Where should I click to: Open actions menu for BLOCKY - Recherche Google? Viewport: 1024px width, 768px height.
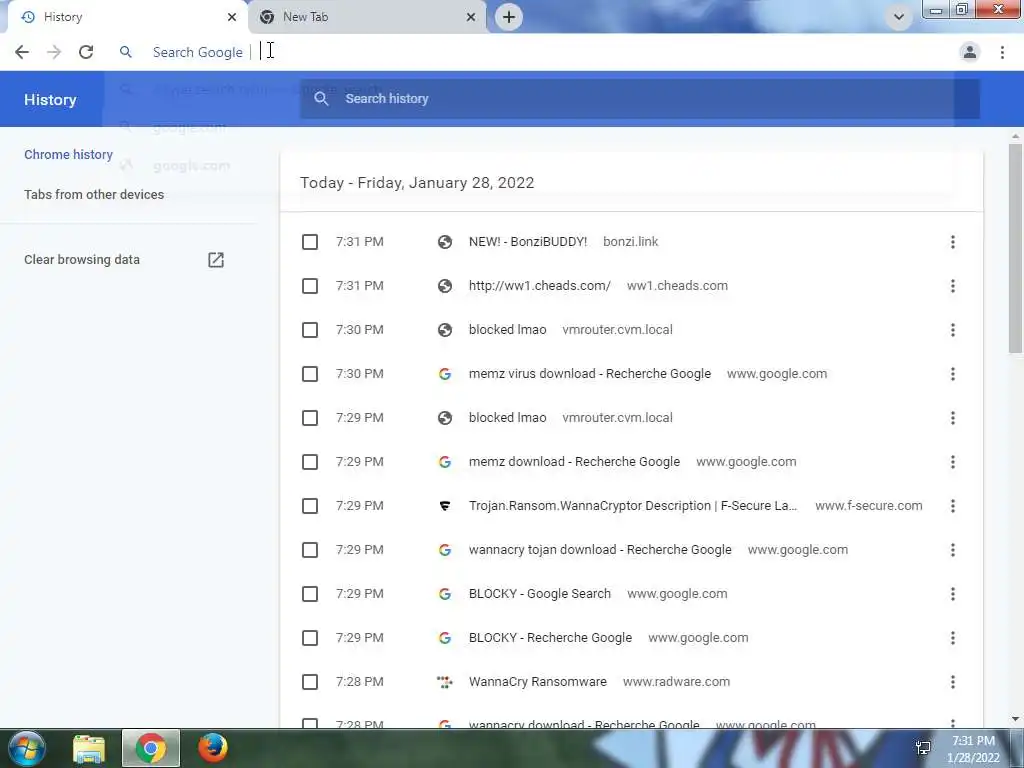(953, 638)
